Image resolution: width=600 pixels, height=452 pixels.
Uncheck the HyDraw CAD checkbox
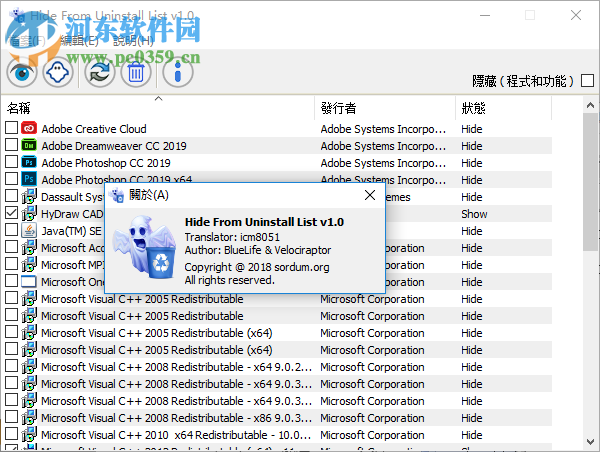[11, 212]
